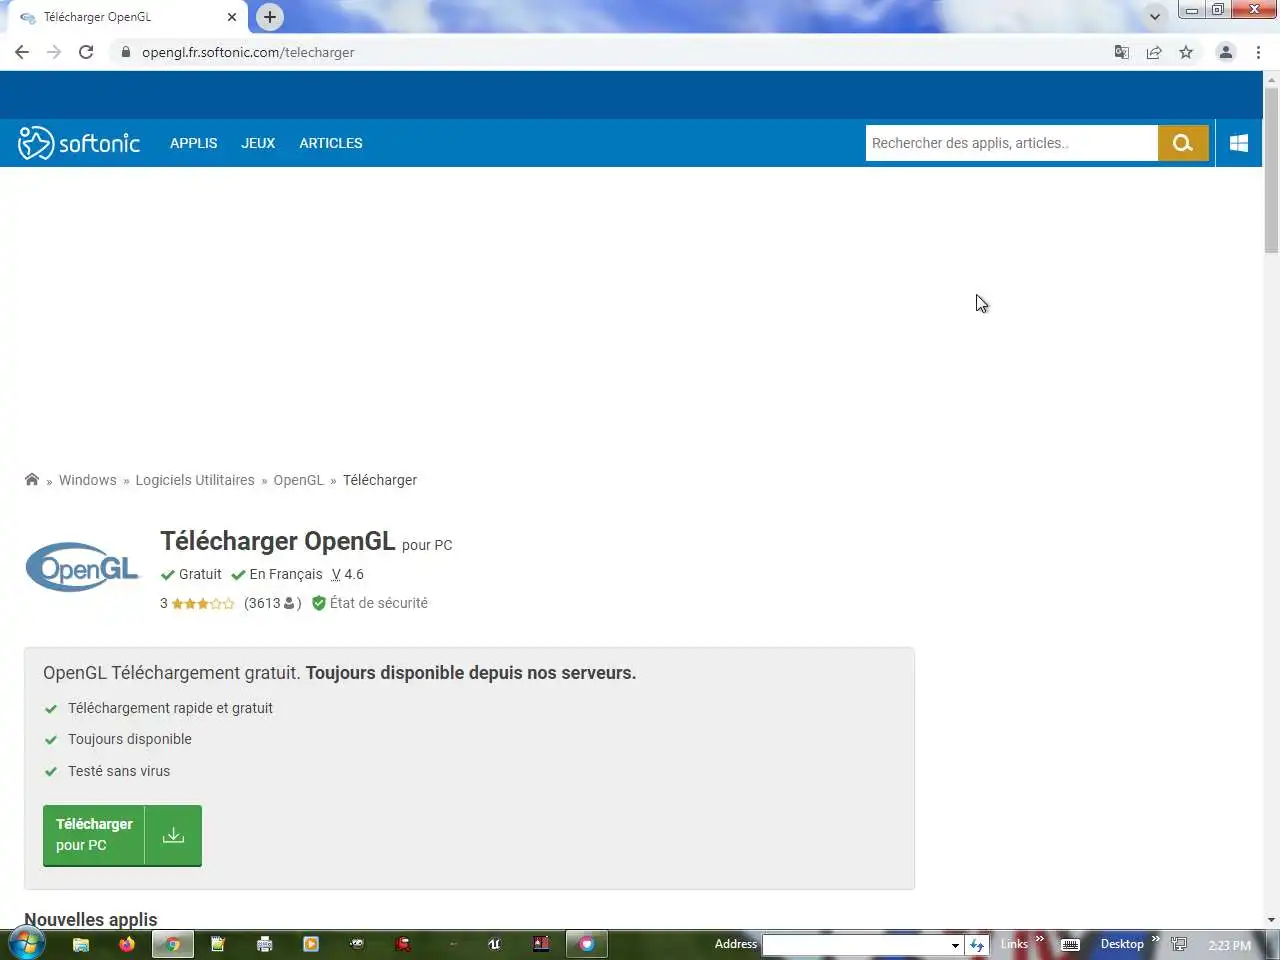Image resolution: width=1280 pixels, height=960 pixels.
Task: Click the taskbar Address input field
Action: click(x=855, y=945)
